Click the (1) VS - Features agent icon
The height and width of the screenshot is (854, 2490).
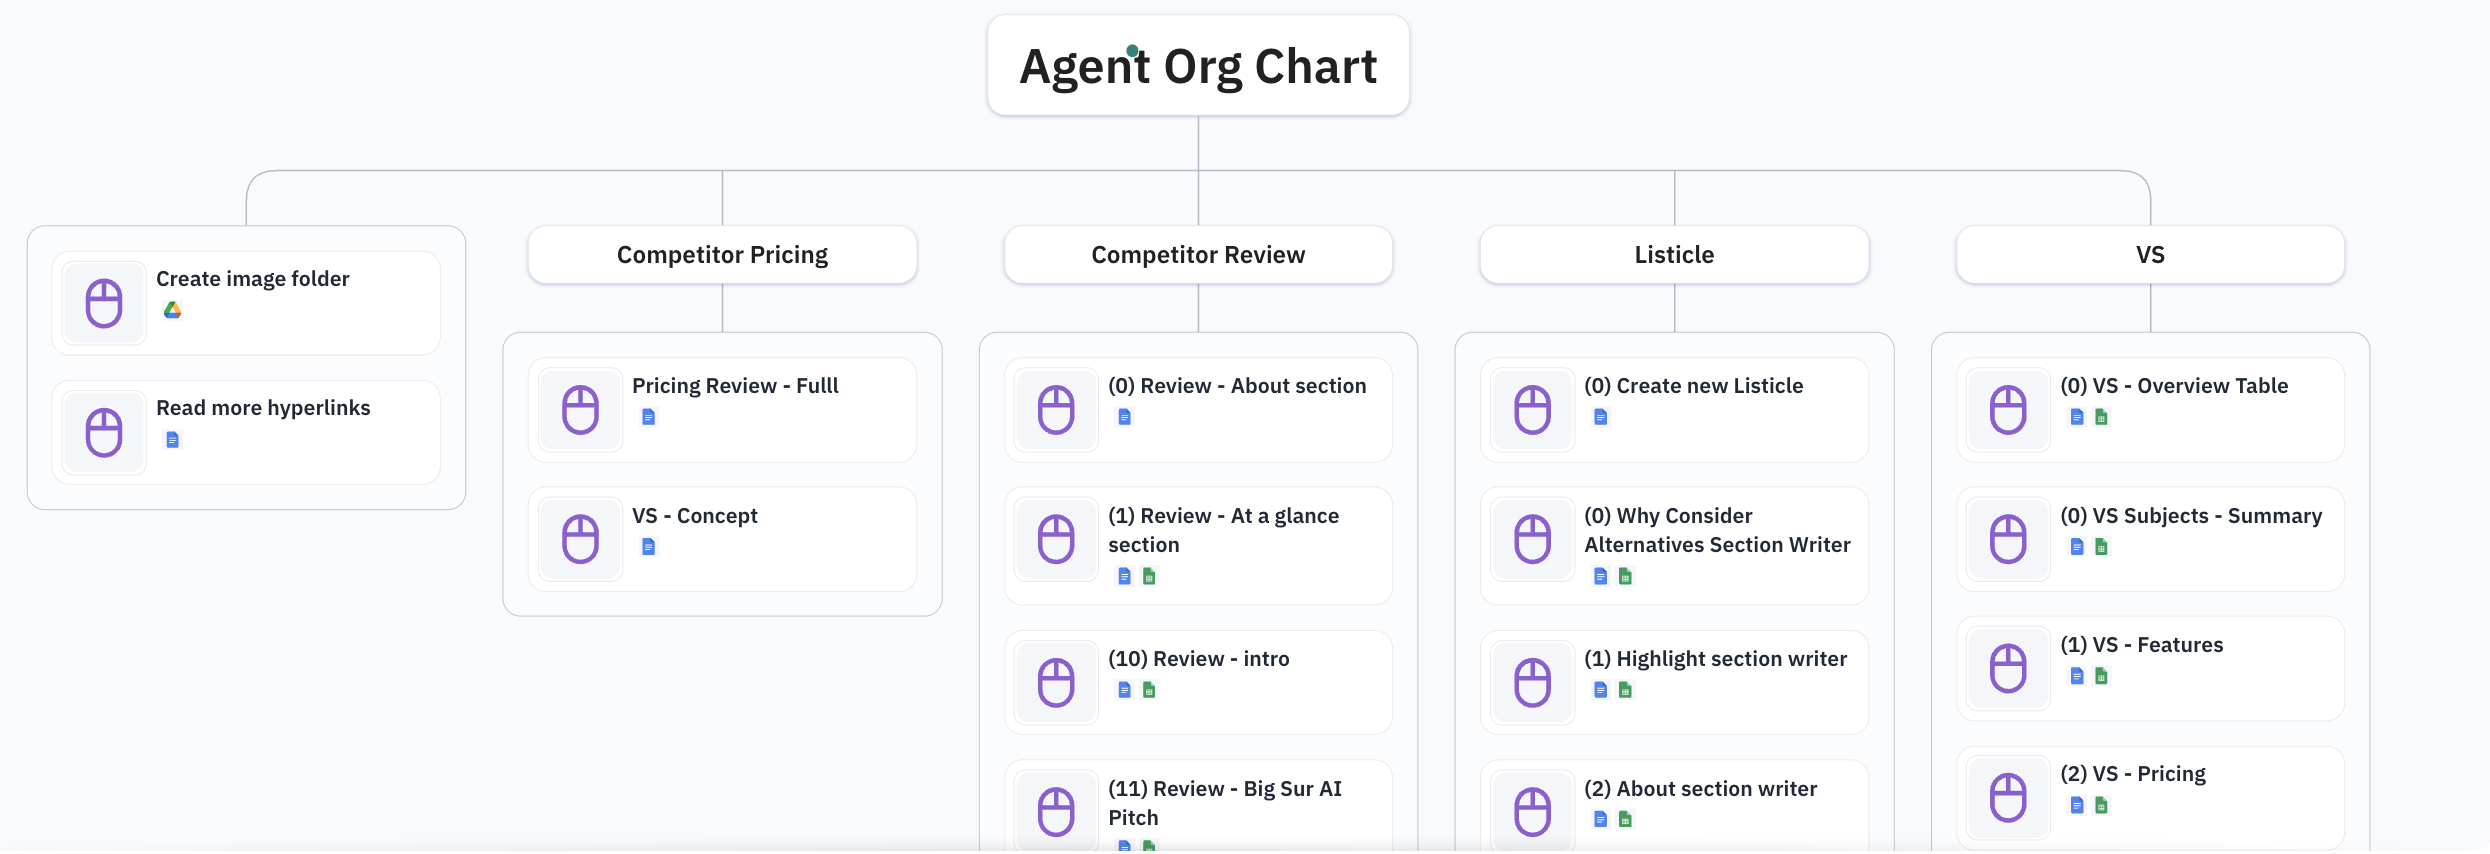pos(2008,668)
